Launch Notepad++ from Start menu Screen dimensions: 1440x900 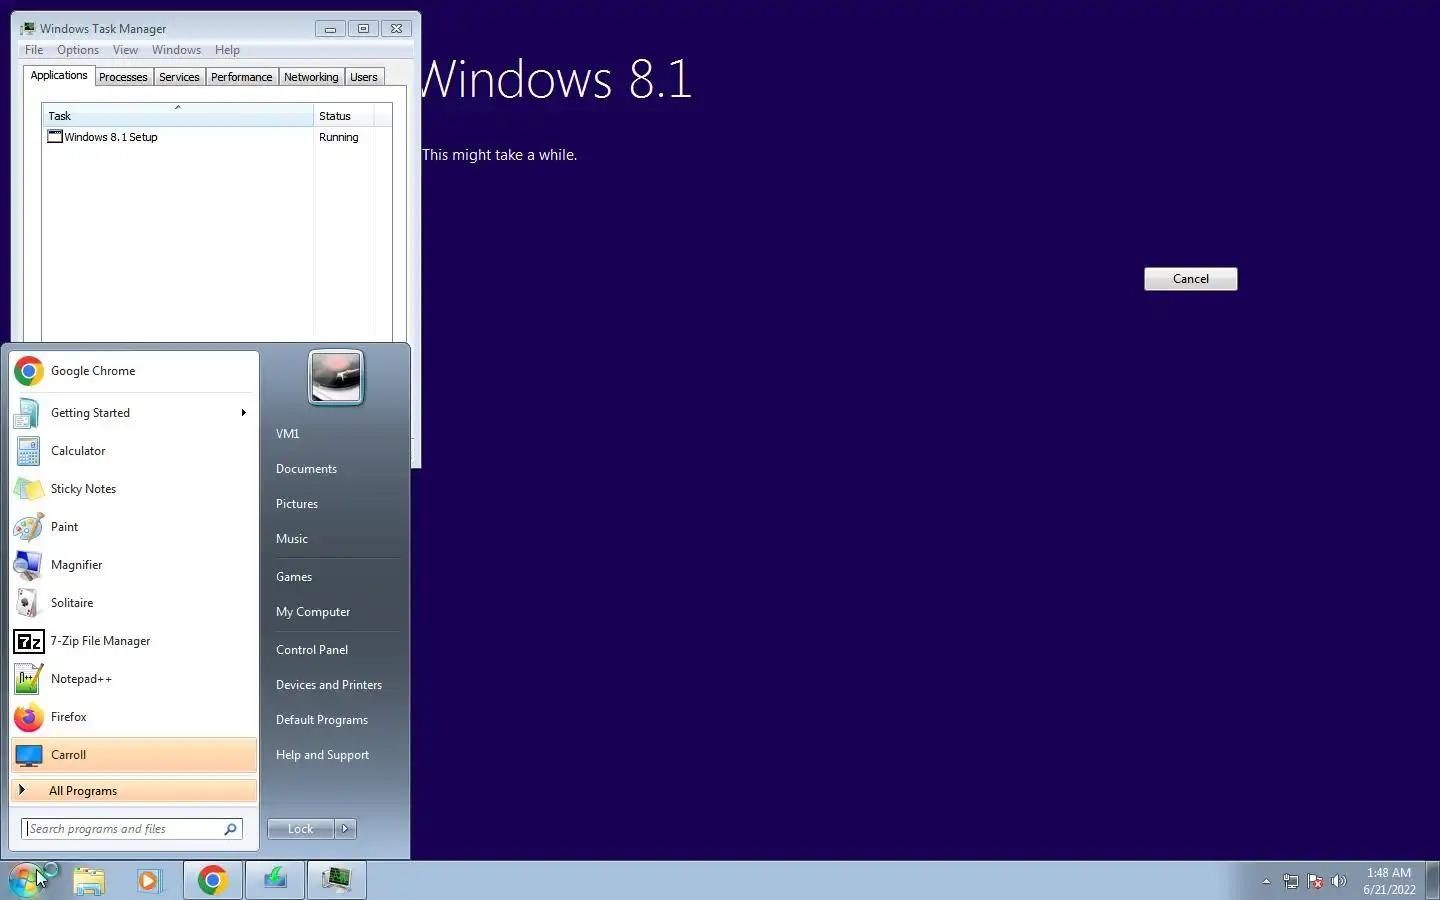(134, 679)
